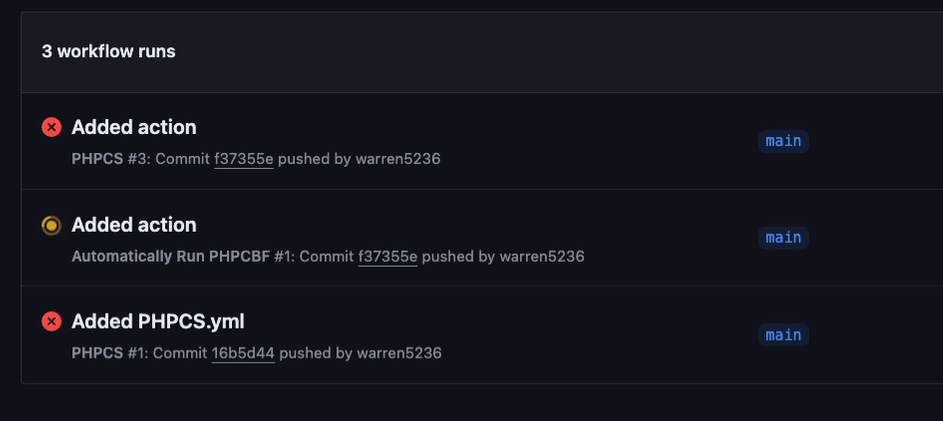View commit 16b5d44

243,353
